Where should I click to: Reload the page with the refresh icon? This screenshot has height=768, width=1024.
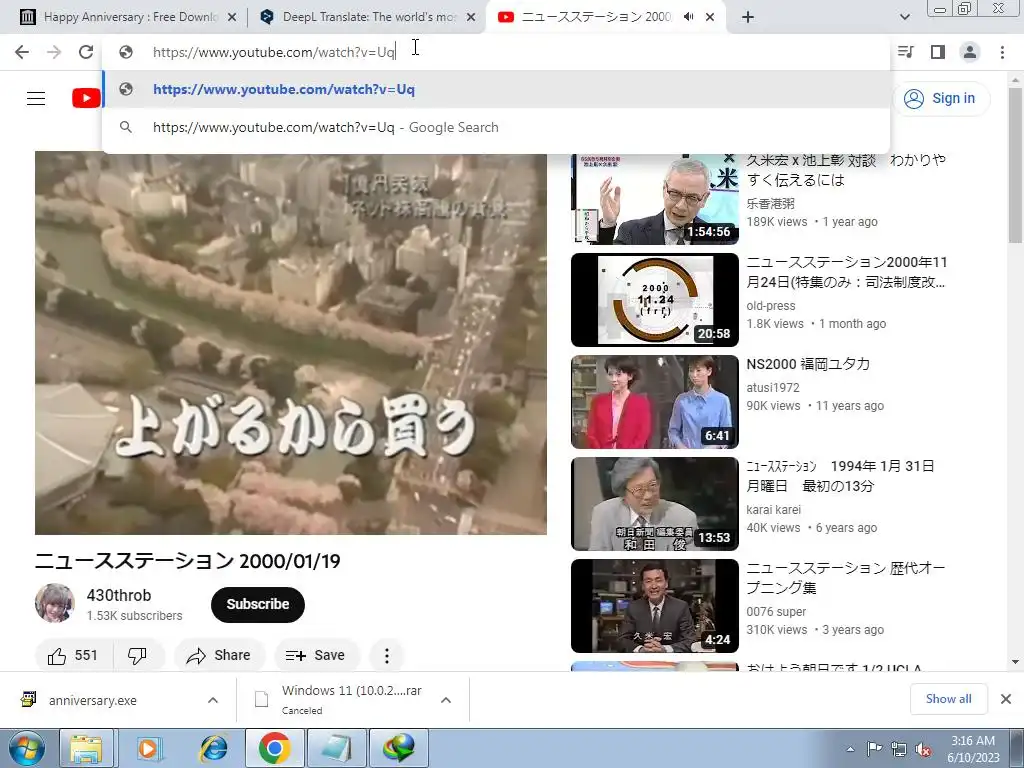[86, 52]
